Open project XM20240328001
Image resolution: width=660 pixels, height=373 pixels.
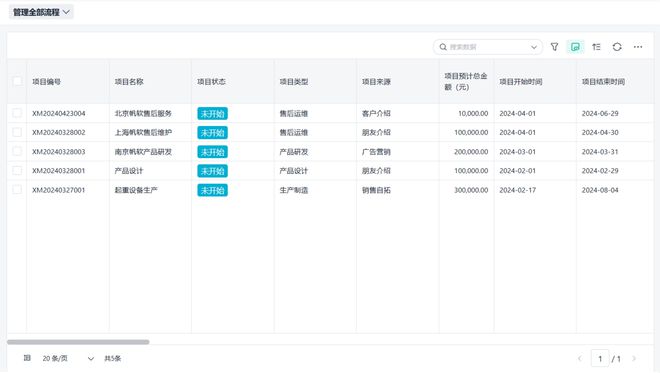point(59,171)
